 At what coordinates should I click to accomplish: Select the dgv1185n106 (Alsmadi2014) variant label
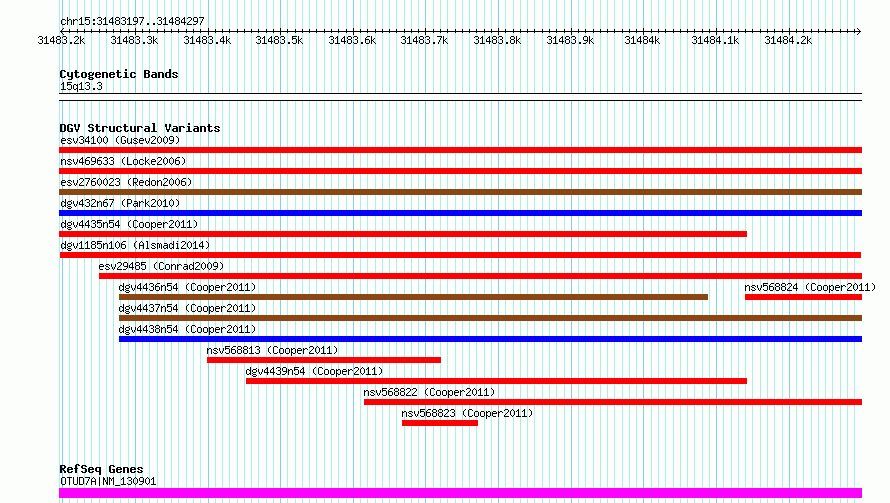pyautogui.click(x=135, y=245)
